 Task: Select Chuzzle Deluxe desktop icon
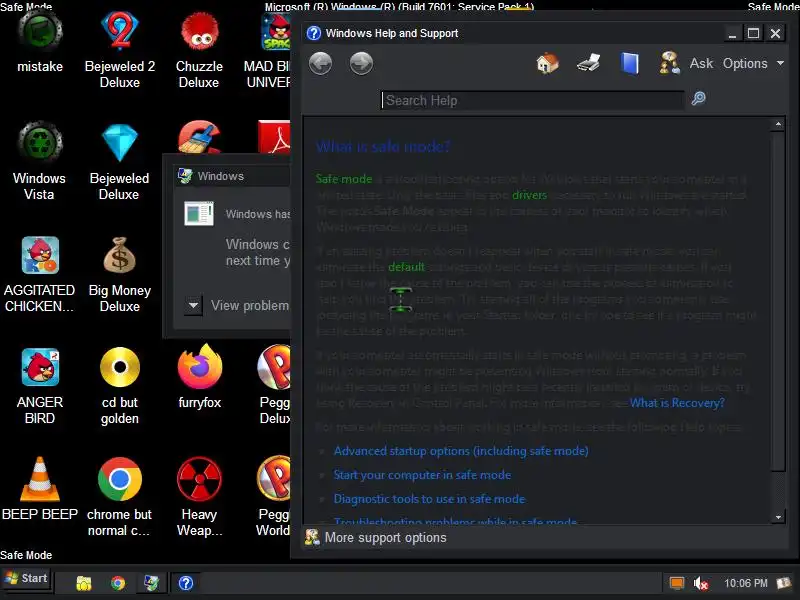(199, 48)
